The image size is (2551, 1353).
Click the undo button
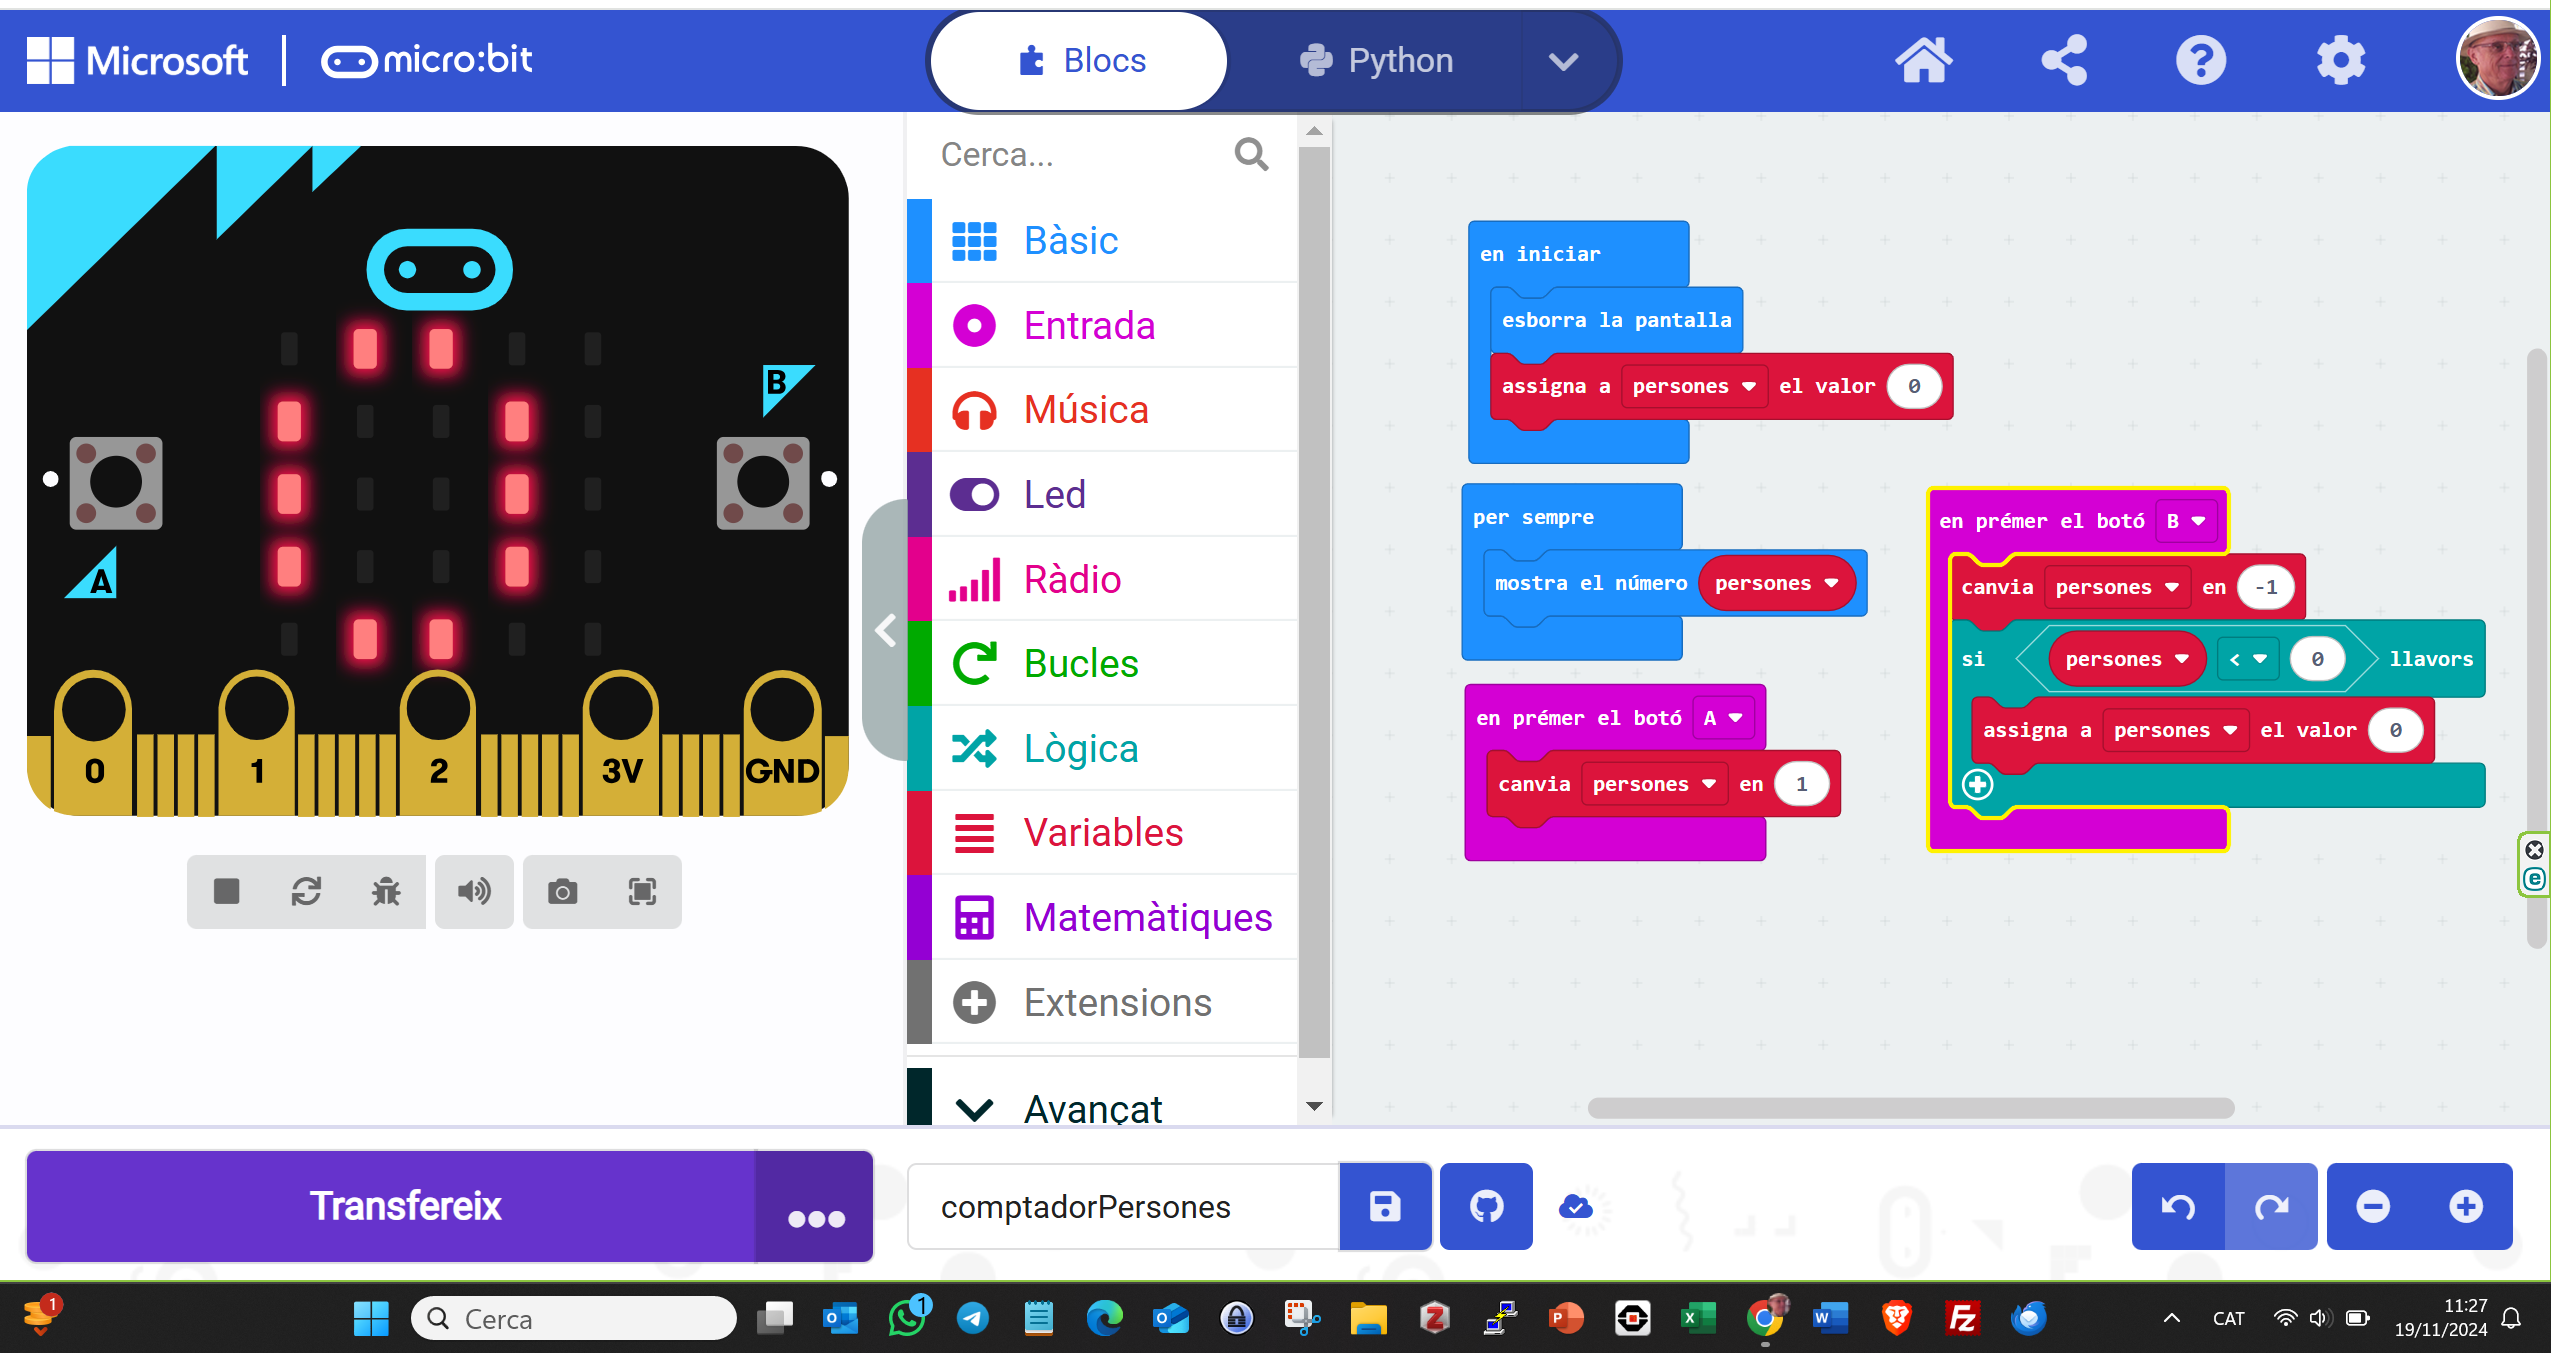(x=2178, y=1206)
